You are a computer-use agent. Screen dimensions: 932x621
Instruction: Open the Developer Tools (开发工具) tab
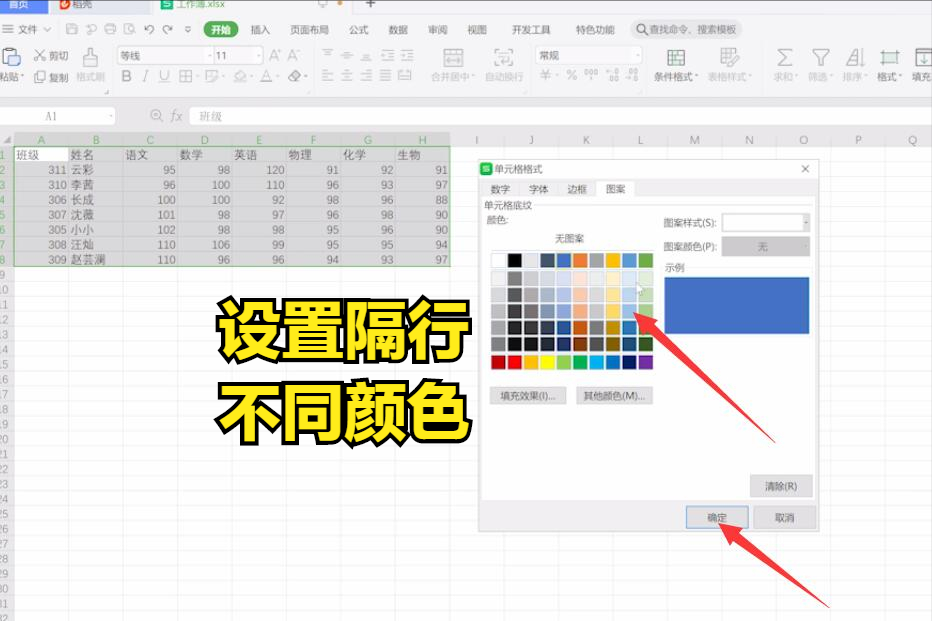[531, 30]
